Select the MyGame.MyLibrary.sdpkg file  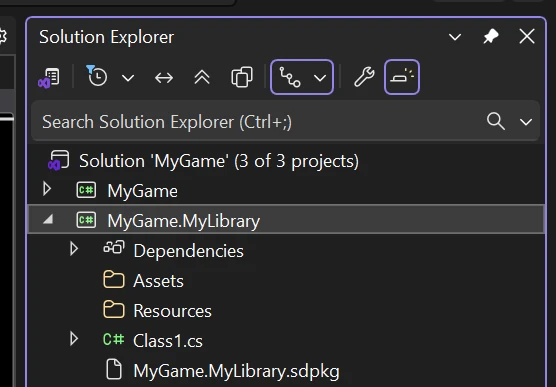pos(236,371)
